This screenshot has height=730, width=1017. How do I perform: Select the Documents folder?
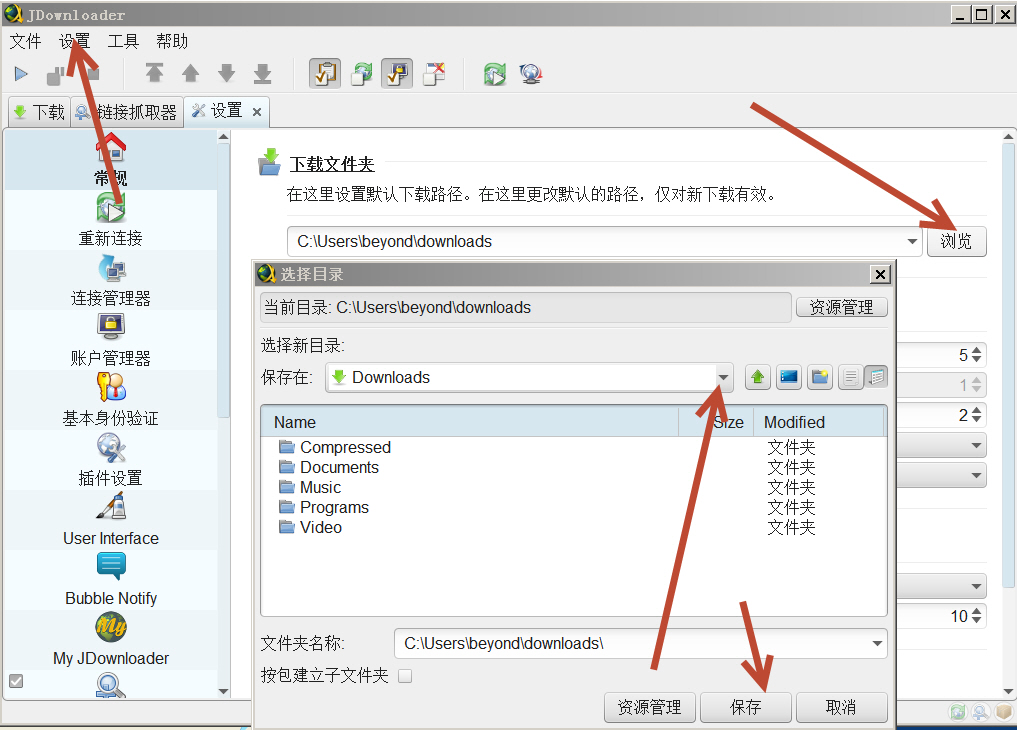click(x=339, y=467)
